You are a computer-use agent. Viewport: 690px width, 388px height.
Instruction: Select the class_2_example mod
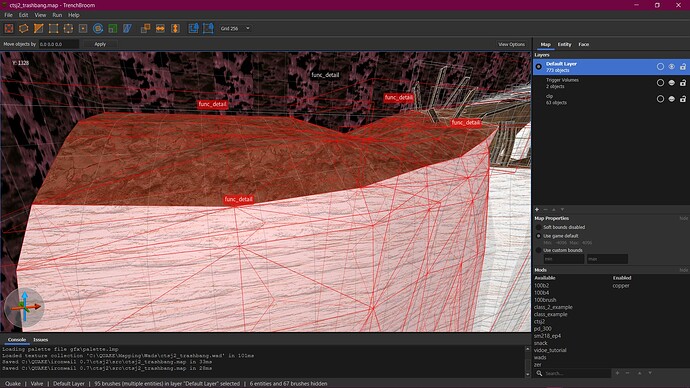[553, 307]
